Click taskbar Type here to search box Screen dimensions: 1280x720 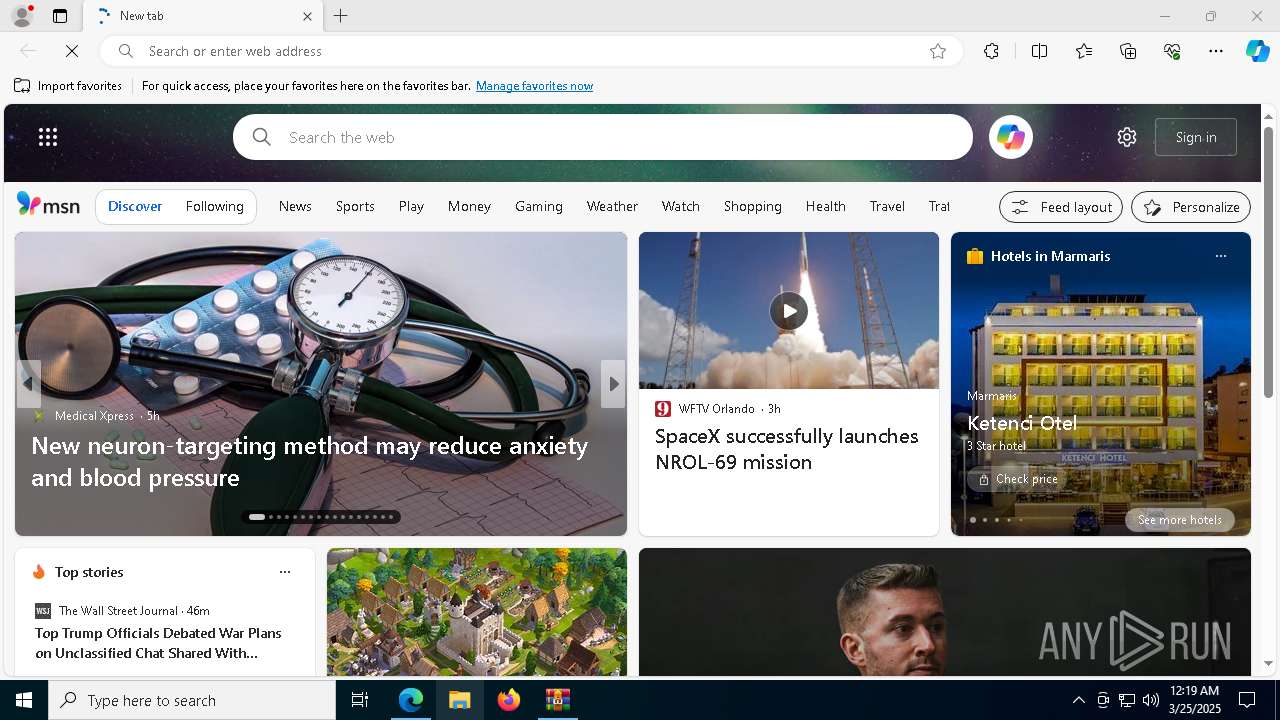point(192,700)
